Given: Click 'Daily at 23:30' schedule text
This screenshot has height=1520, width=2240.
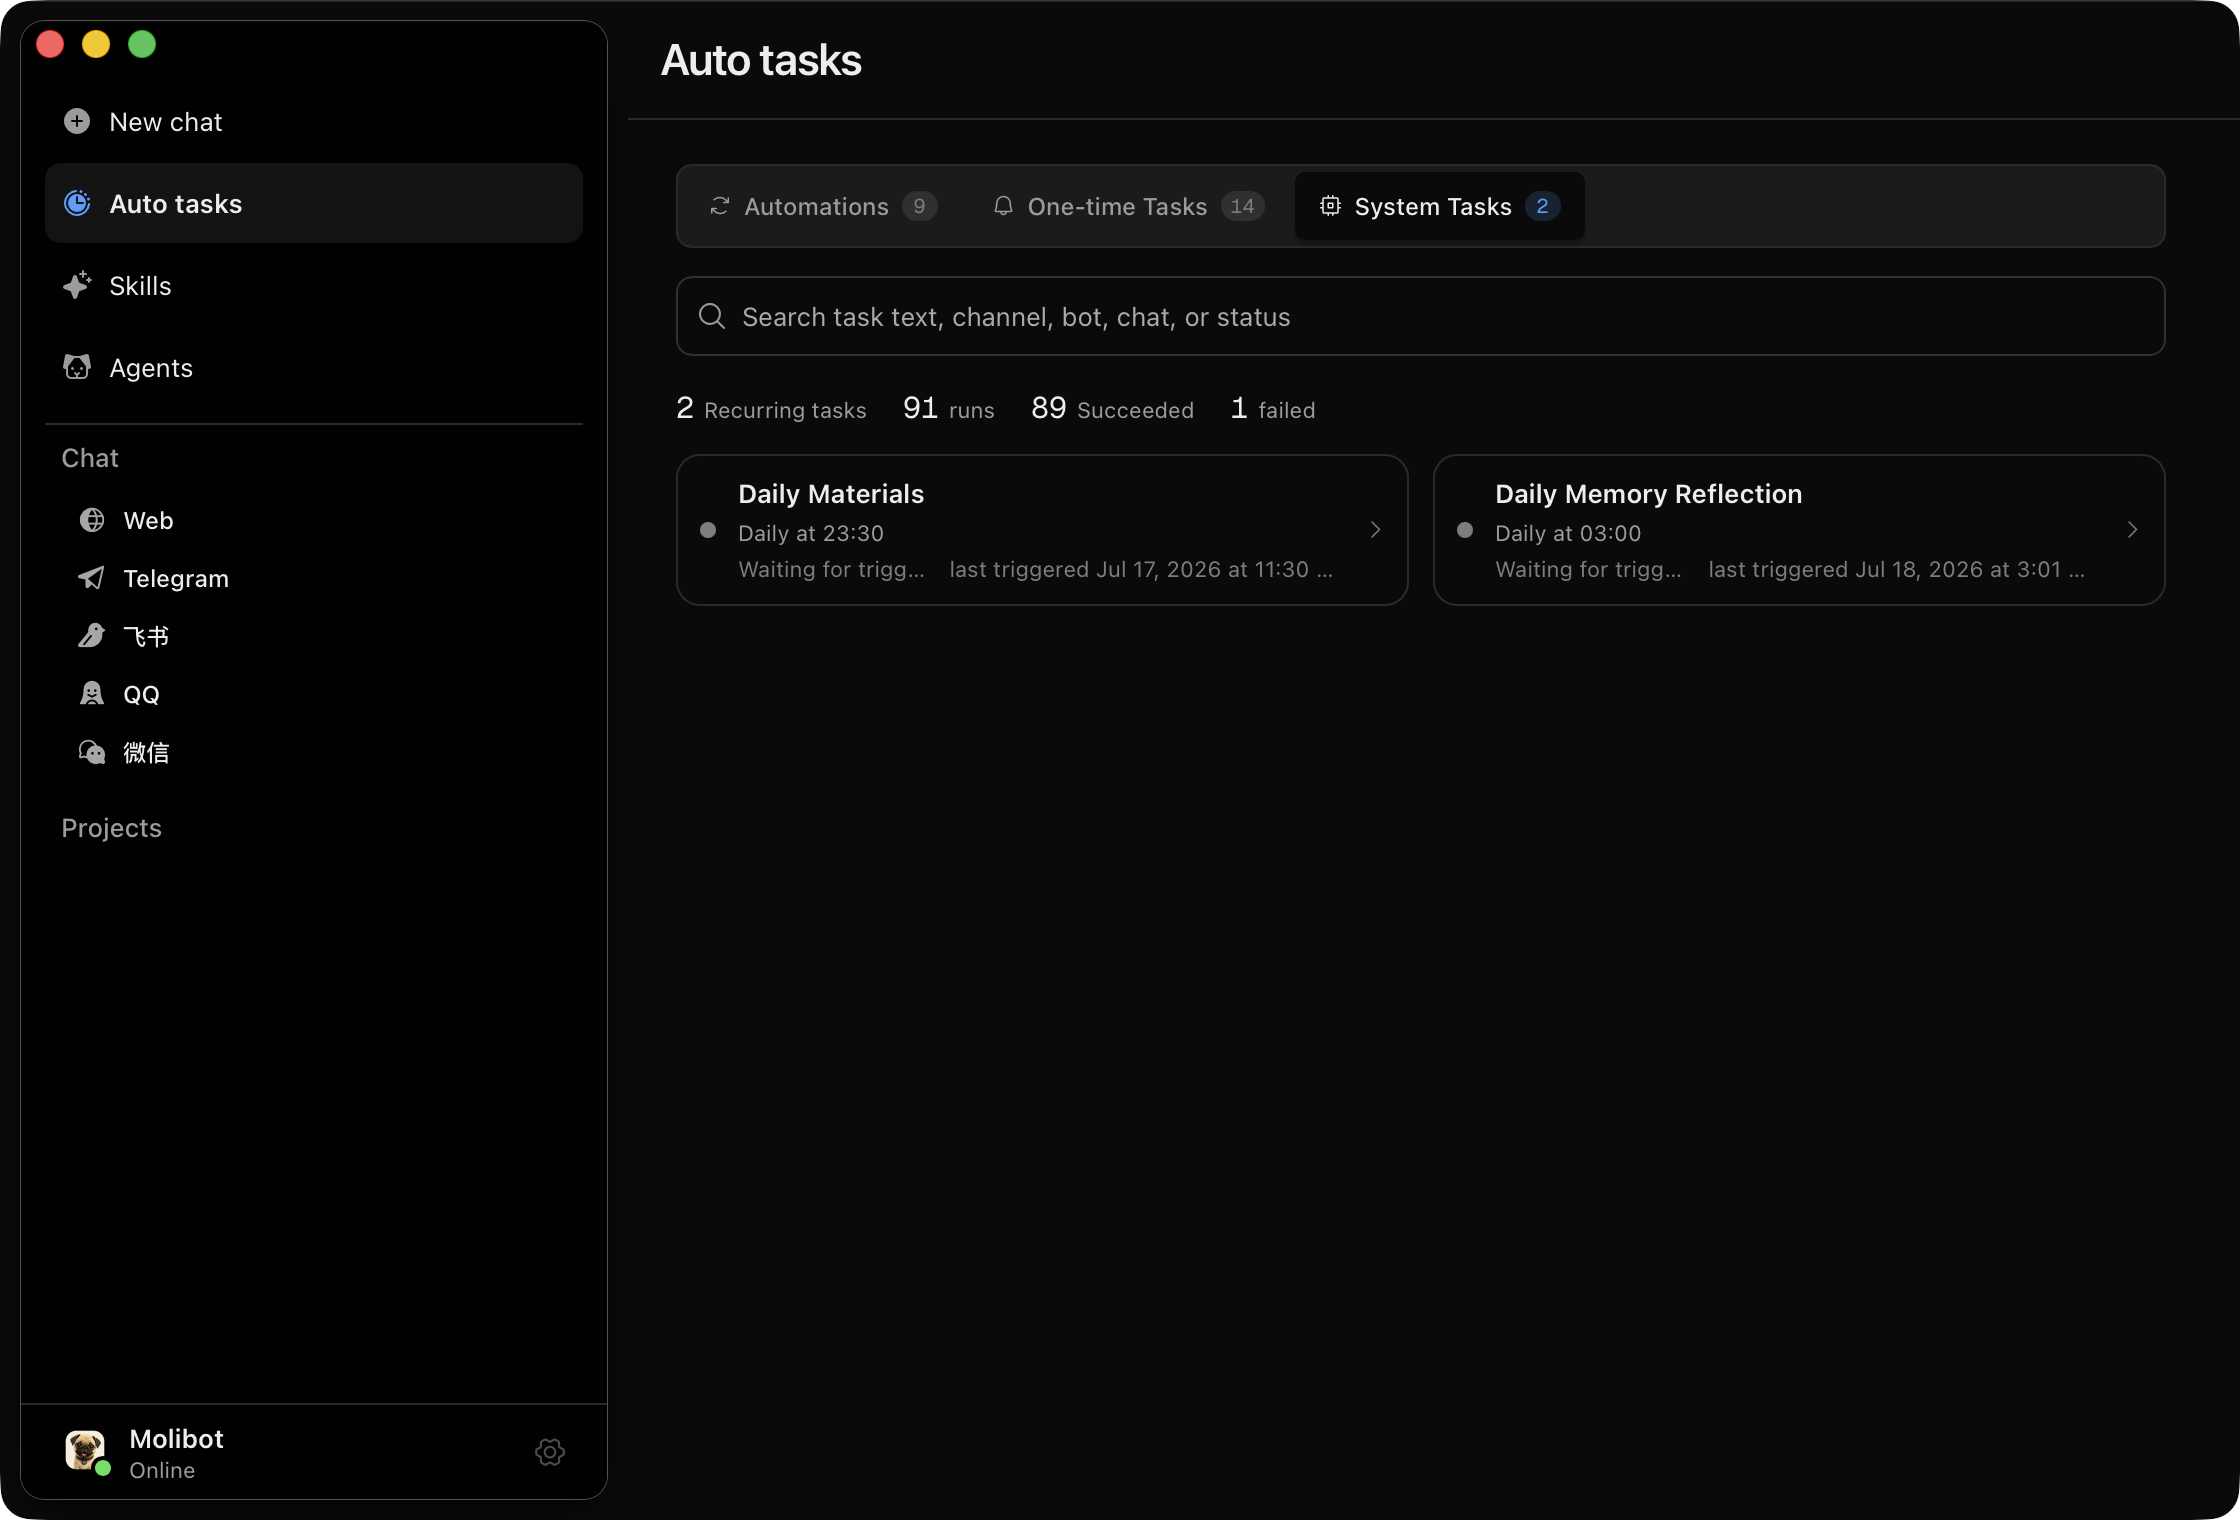Looking at the screenshot, I should pyautogui.click(x=811, y=533).
